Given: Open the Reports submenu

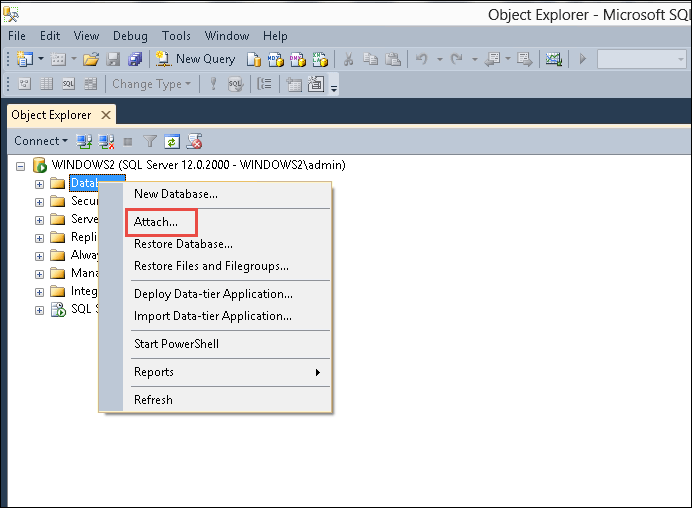Looking at the screenshot, I should click(227, 372).
